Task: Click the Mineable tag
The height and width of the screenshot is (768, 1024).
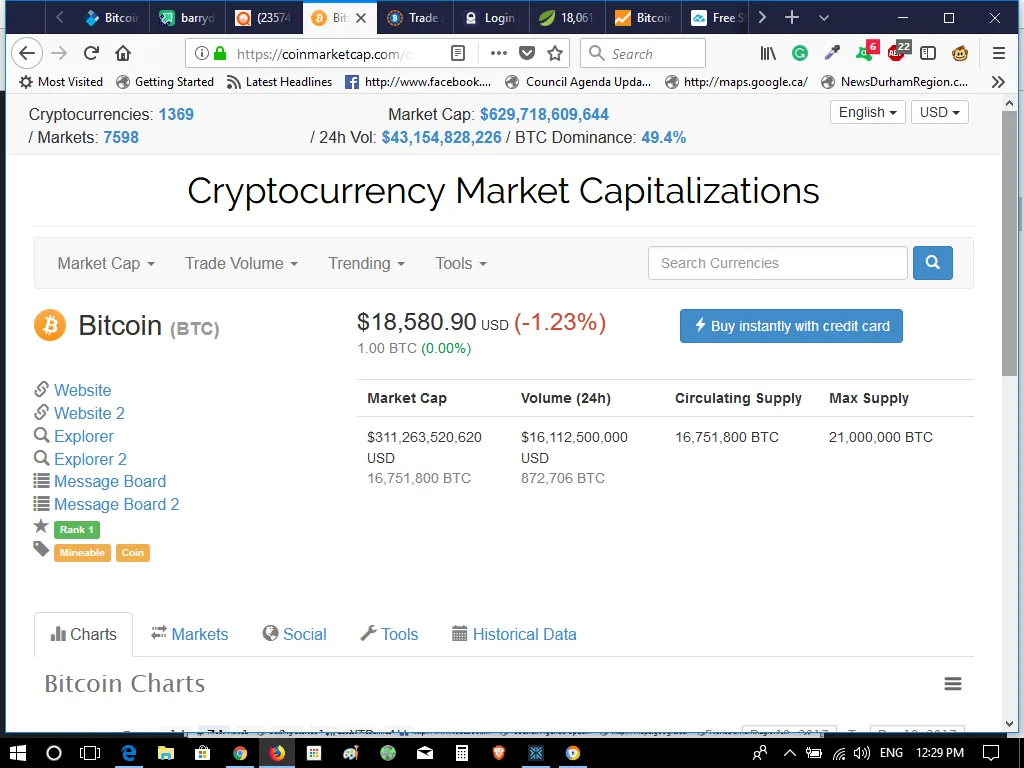Action: coord(82,552)
